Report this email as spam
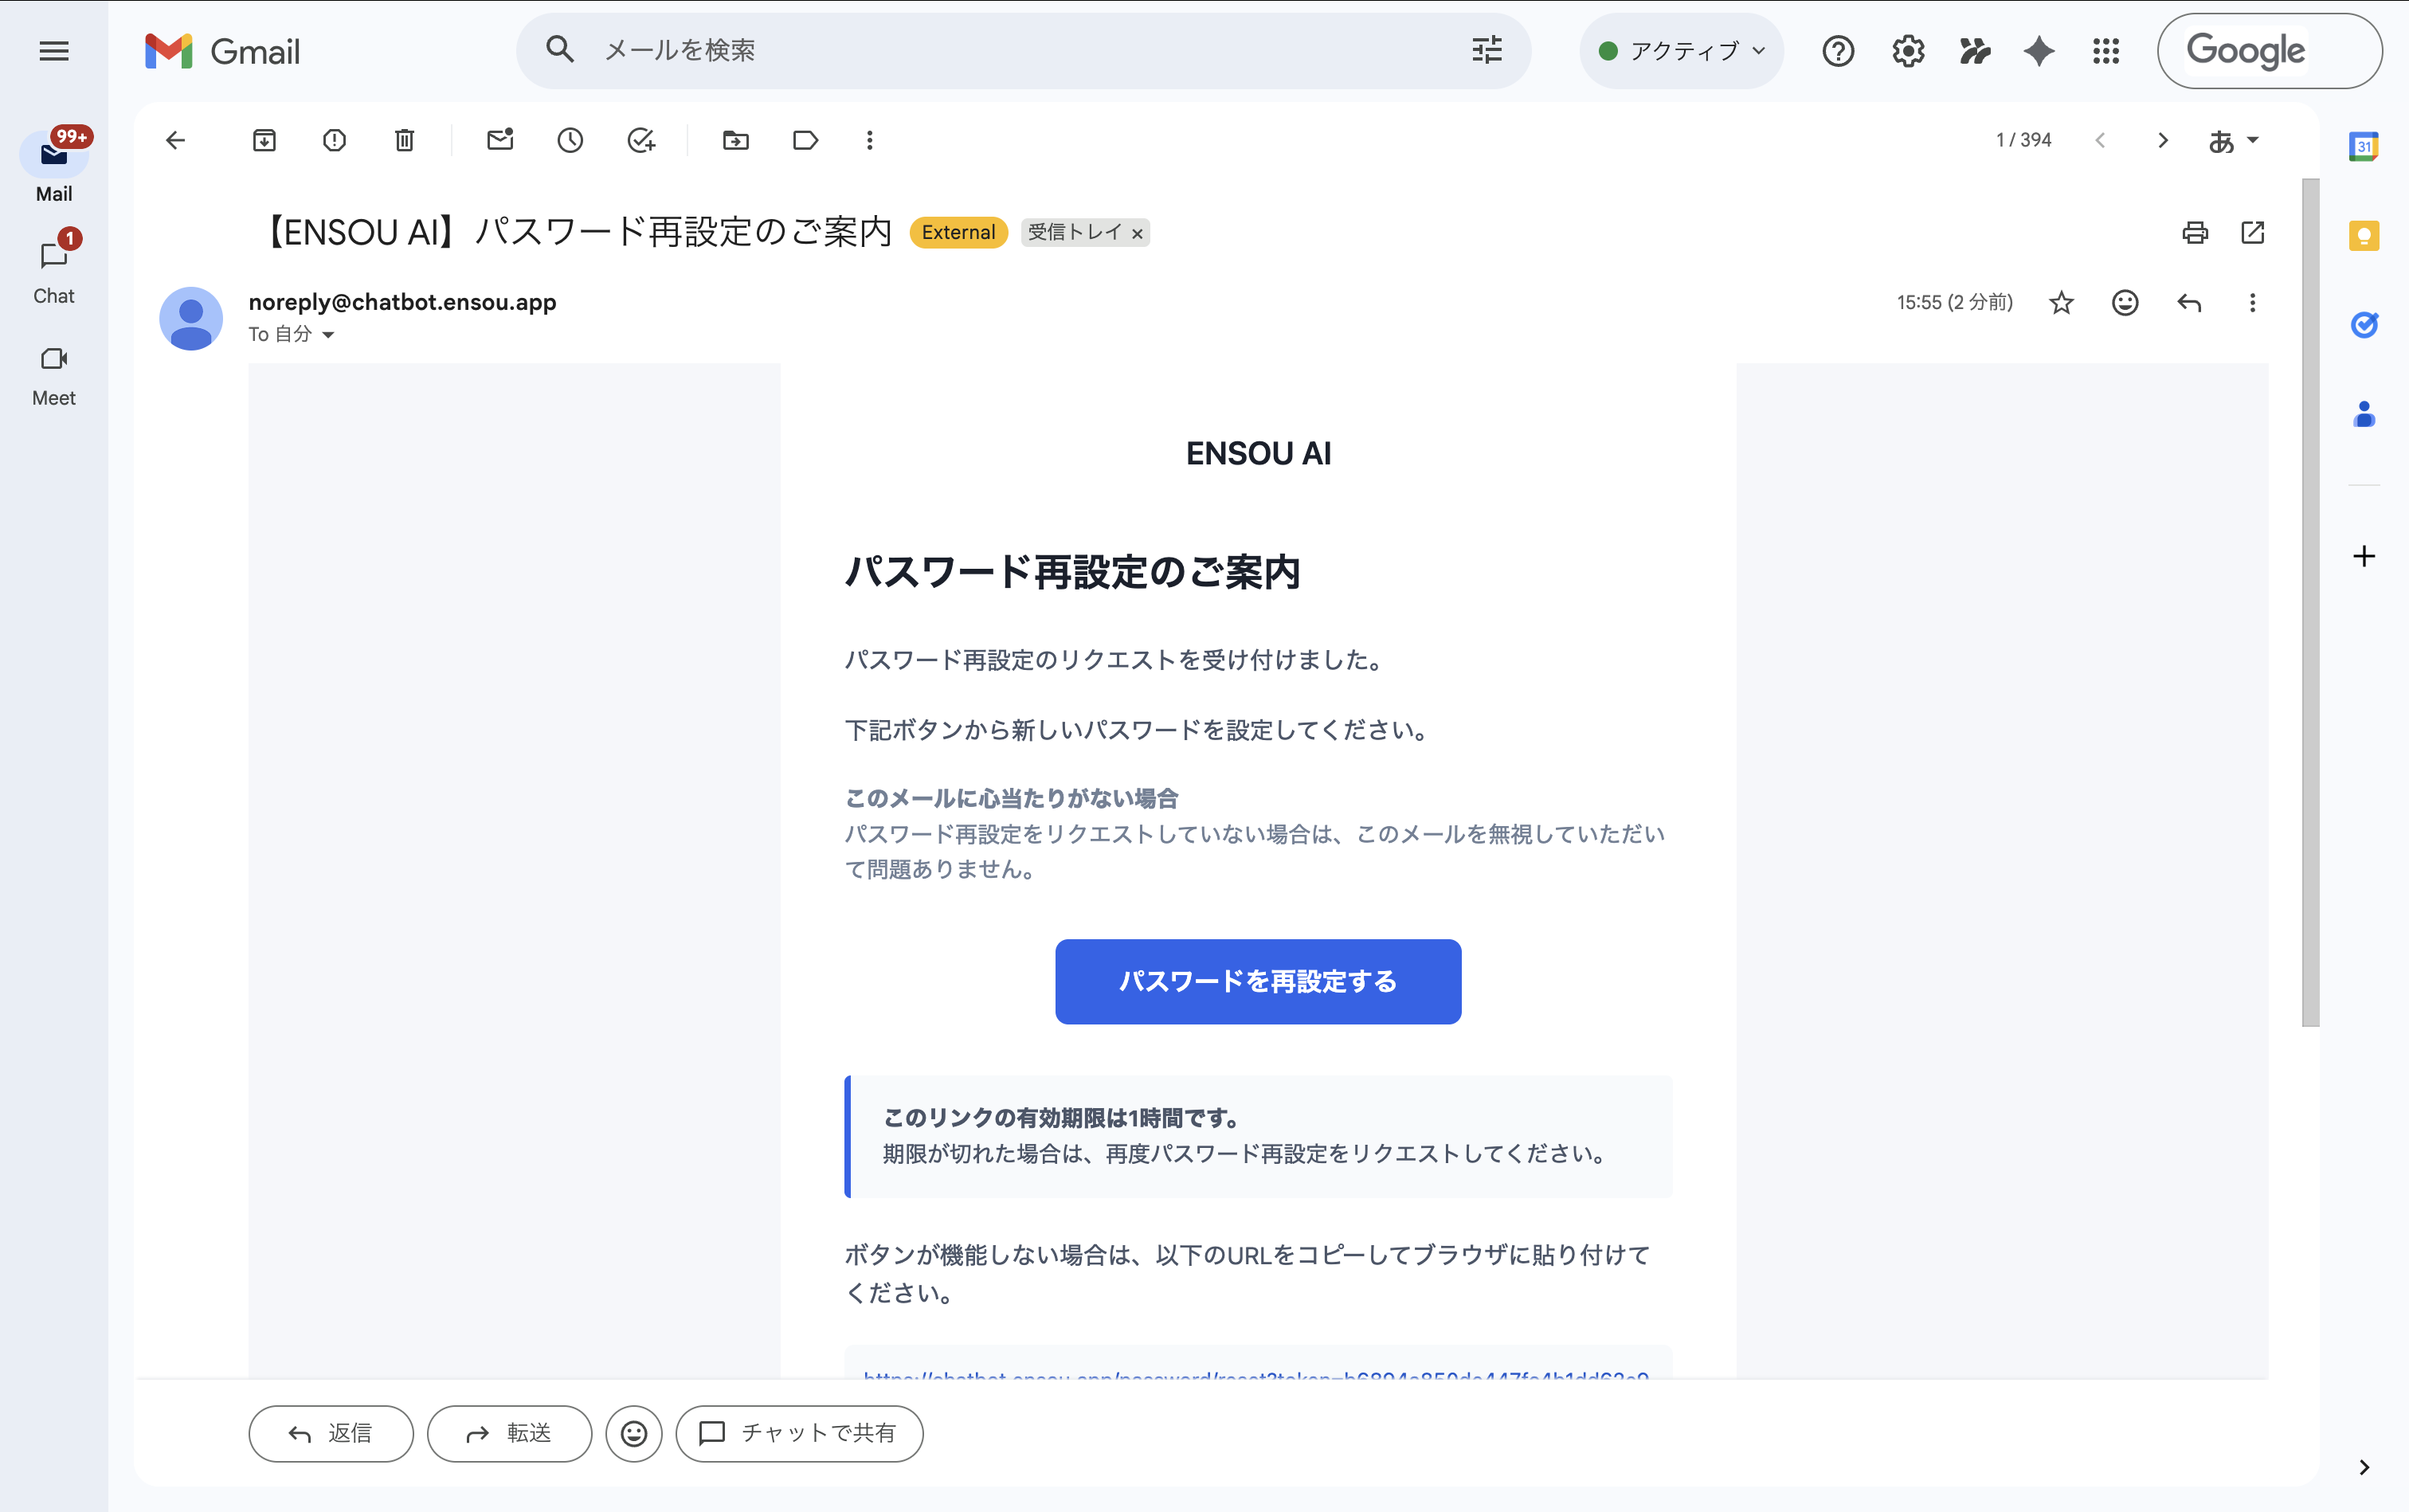This screenshot has height=1512, width=2409. [x=334, y=140]
